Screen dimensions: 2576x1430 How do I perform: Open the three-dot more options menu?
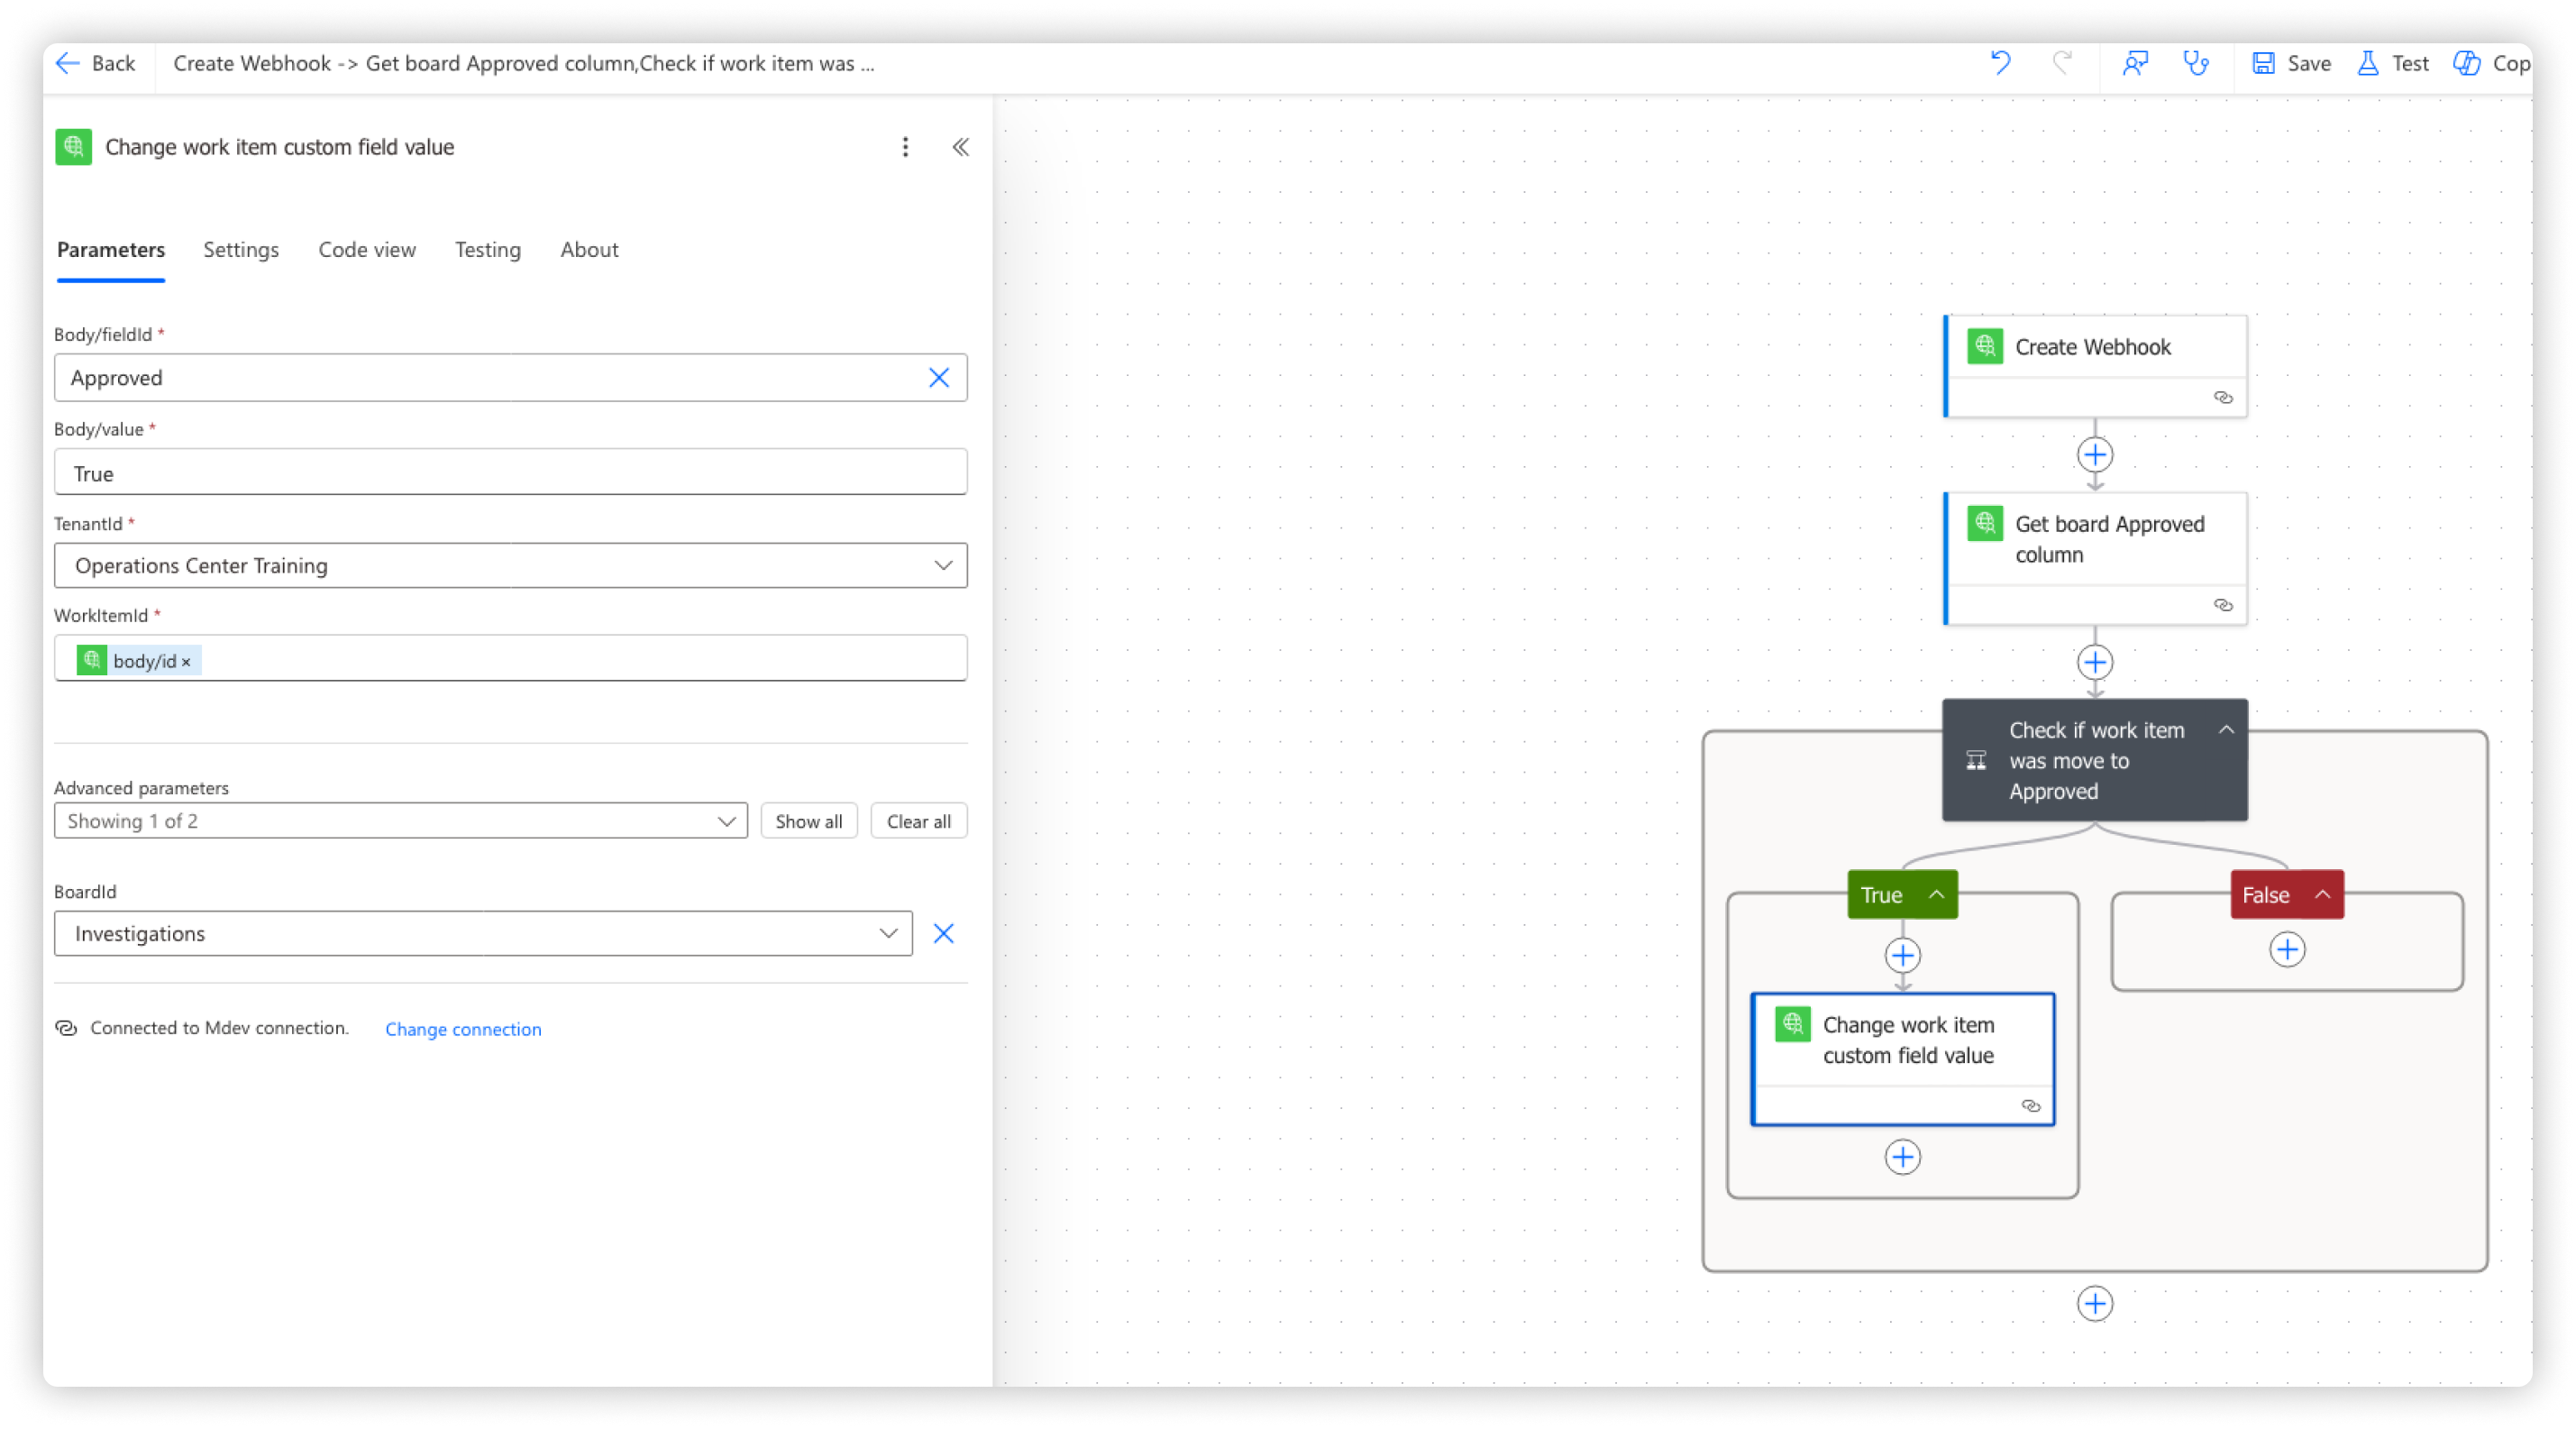point(905,147)
